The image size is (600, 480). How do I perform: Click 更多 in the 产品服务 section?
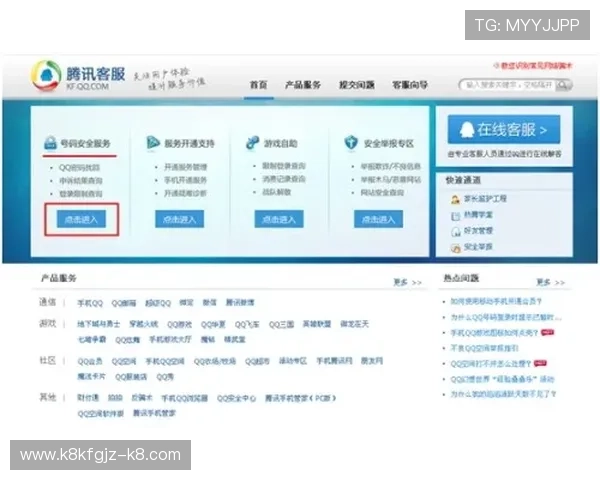(407, 282)
